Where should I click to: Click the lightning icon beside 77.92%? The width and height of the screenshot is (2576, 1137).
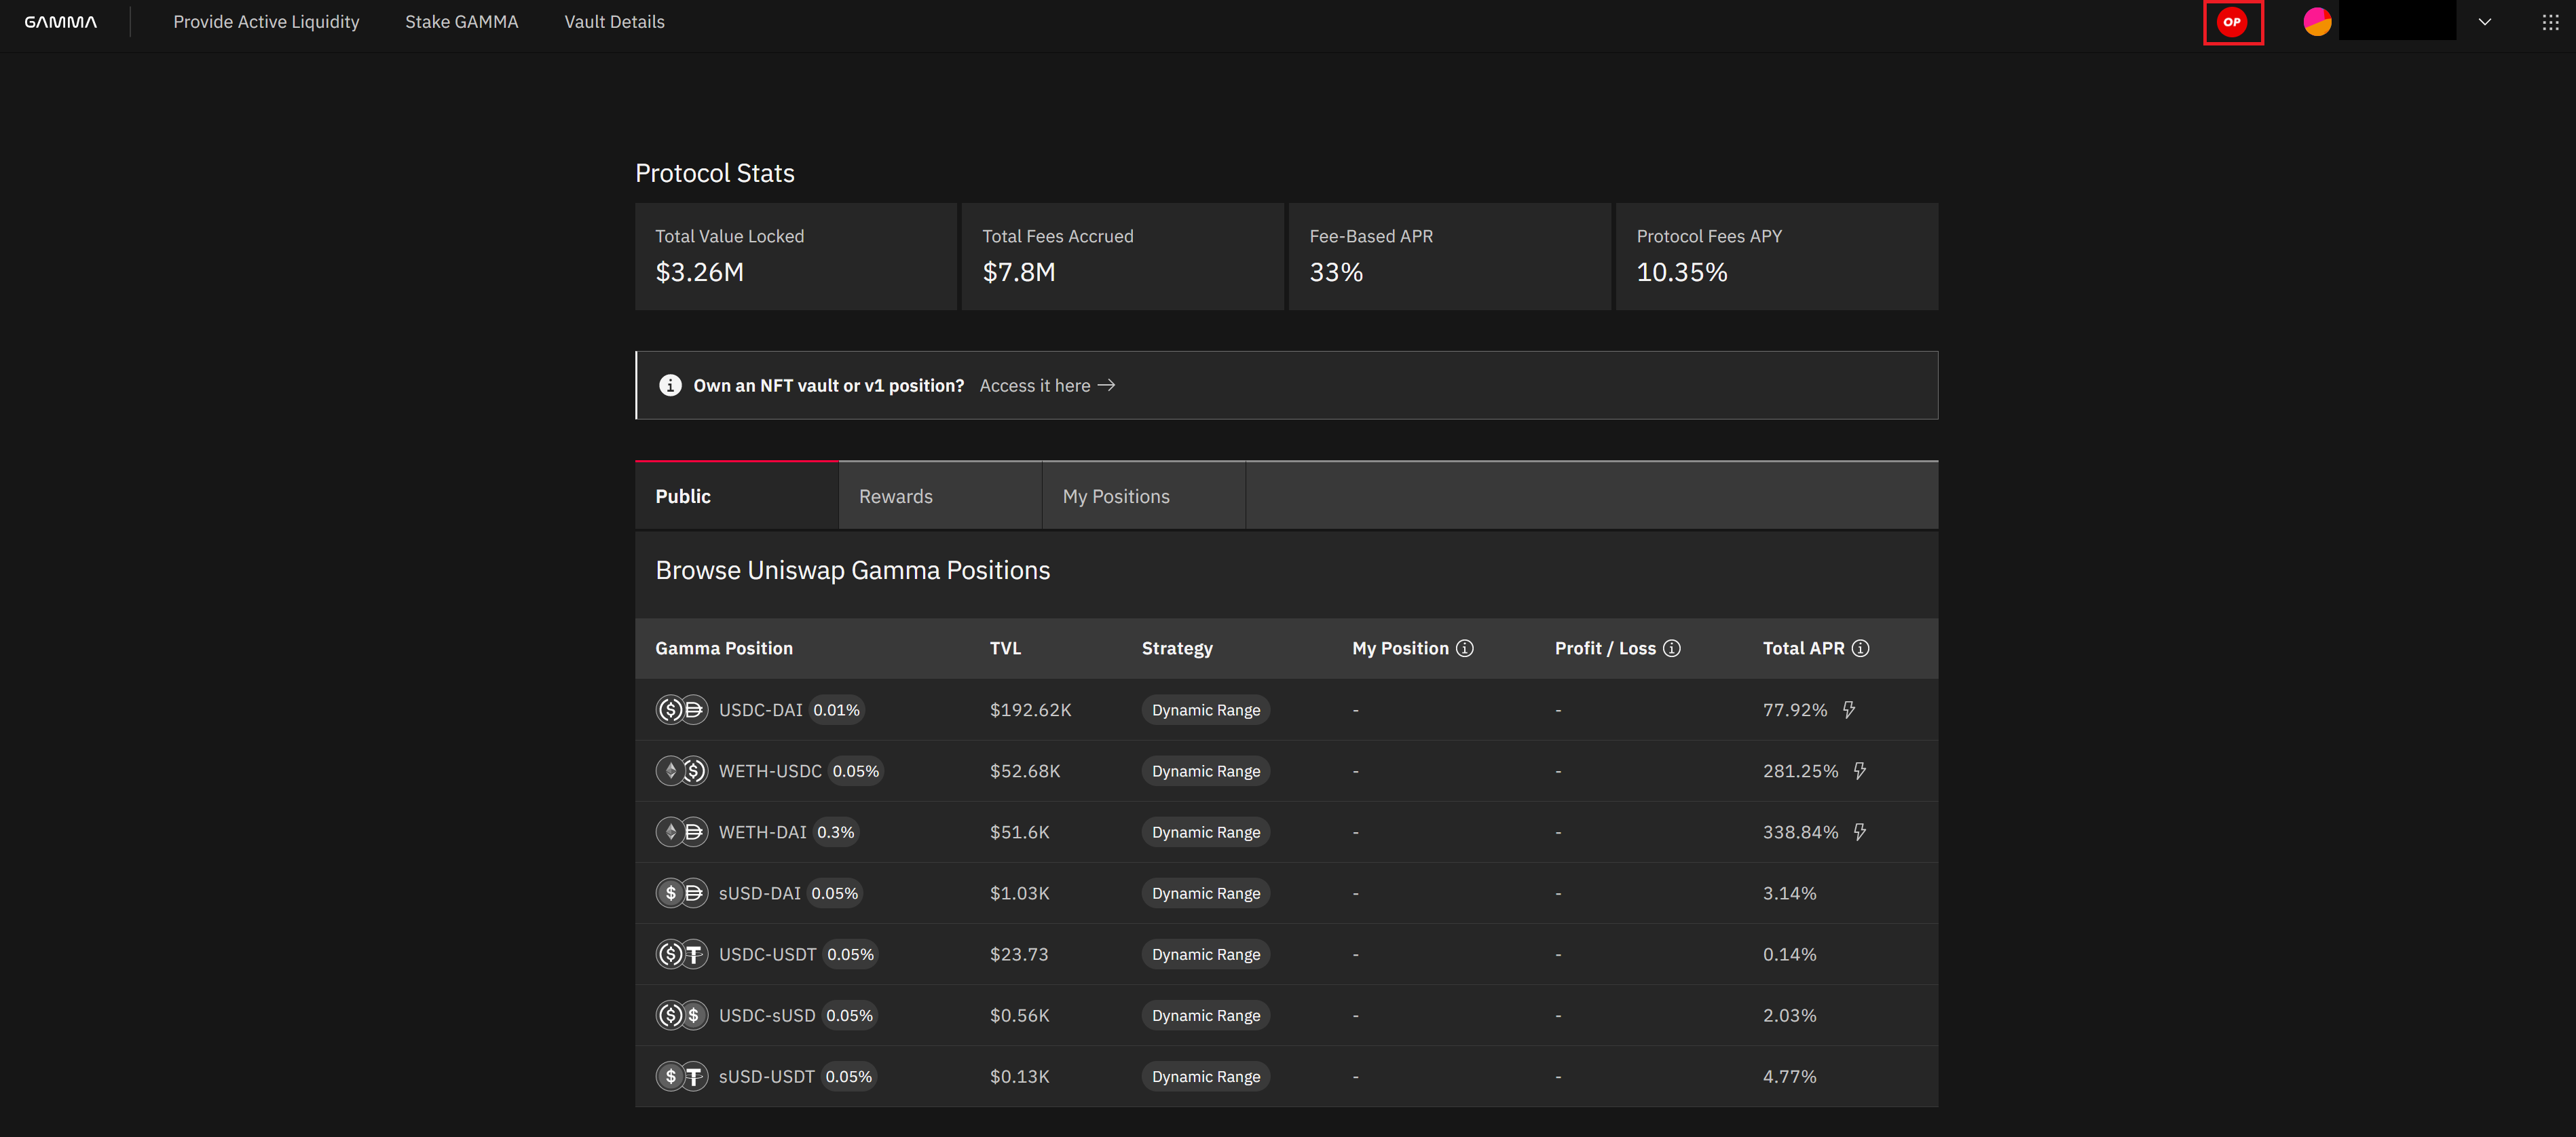[x=1849, y=710]
